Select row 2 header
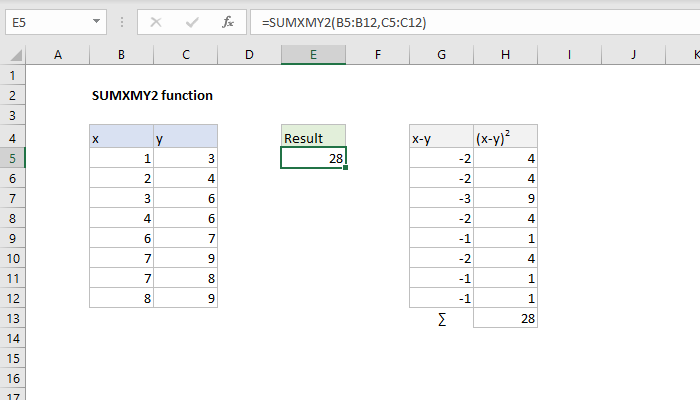This screenshot has height=400, width=700. 12,96
